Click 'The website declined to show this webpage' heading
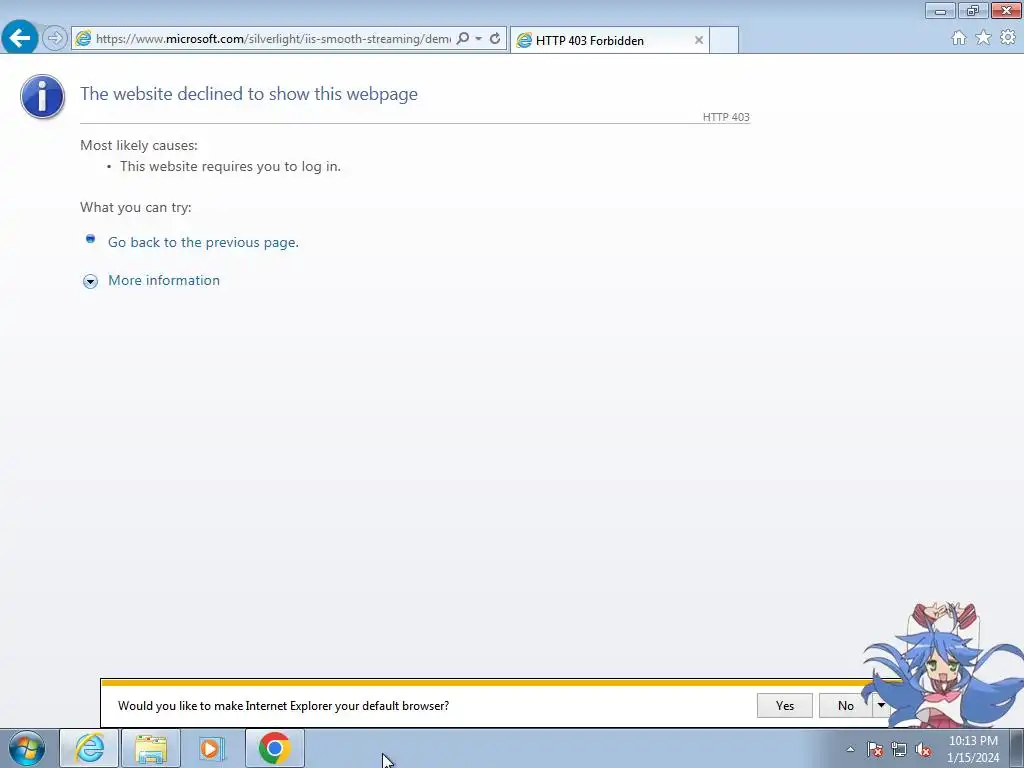 (x=249, y=93)
